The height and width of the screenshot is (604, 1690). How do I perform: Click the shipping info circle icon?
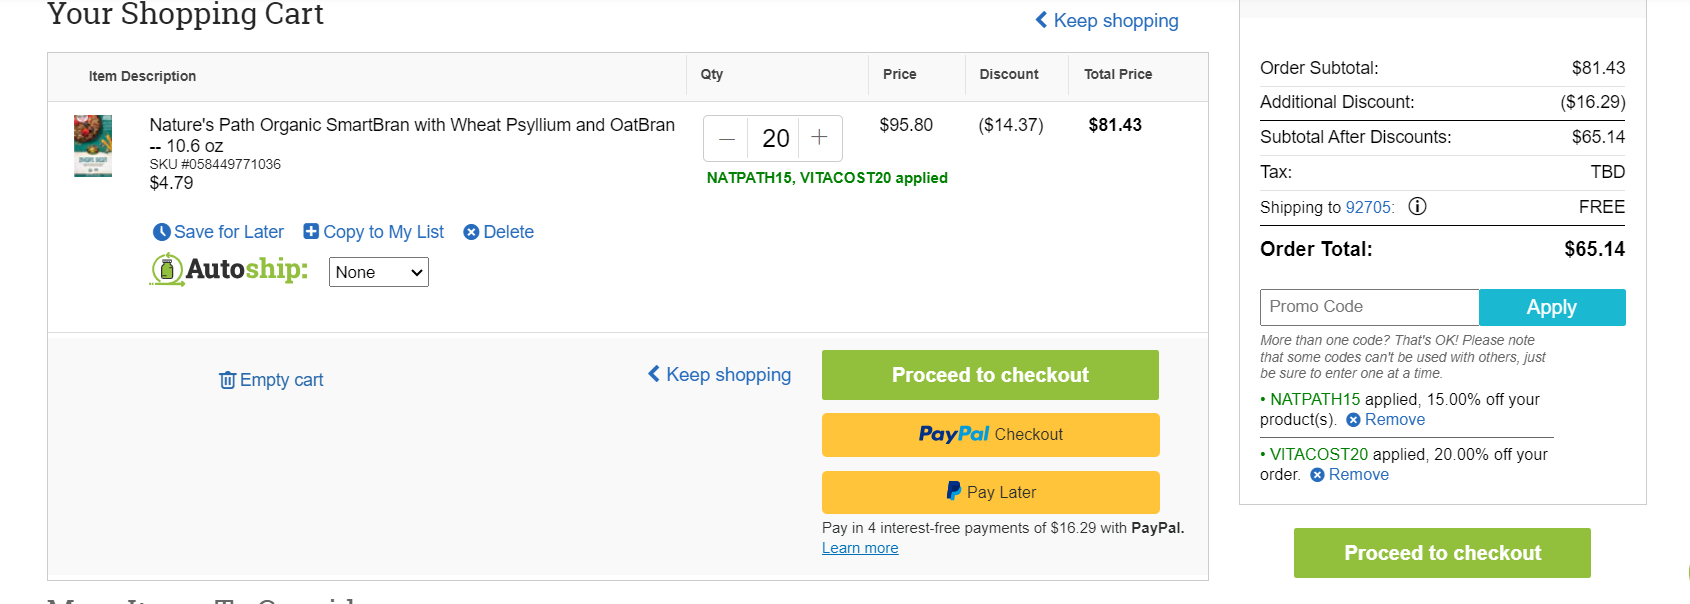(1417, 206)
